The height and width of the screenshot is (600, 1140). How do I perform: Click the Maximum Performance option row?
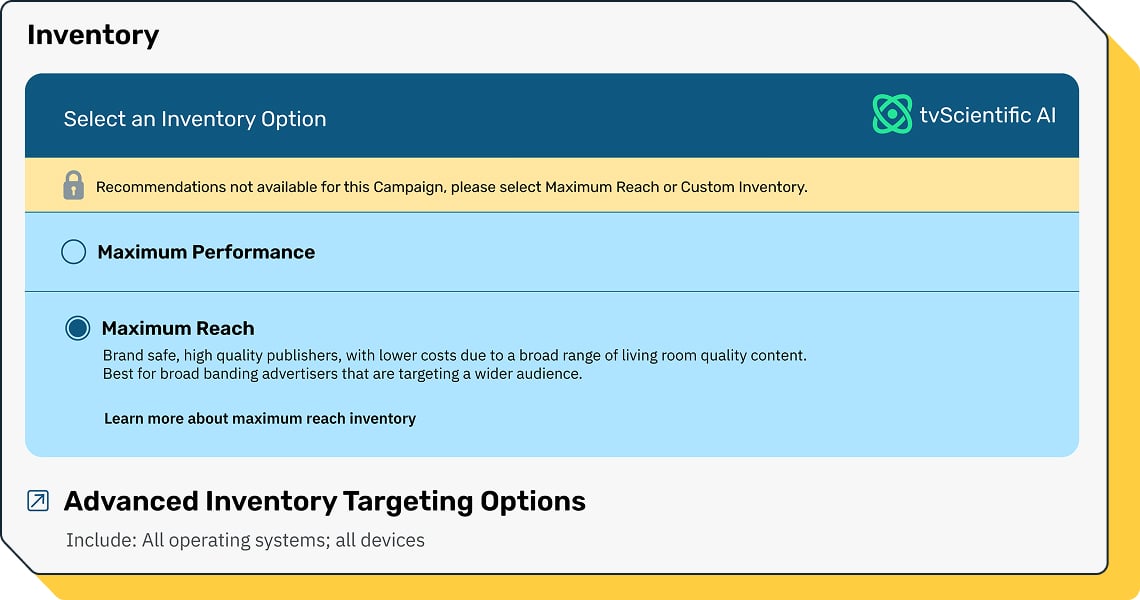click(552, 252)
